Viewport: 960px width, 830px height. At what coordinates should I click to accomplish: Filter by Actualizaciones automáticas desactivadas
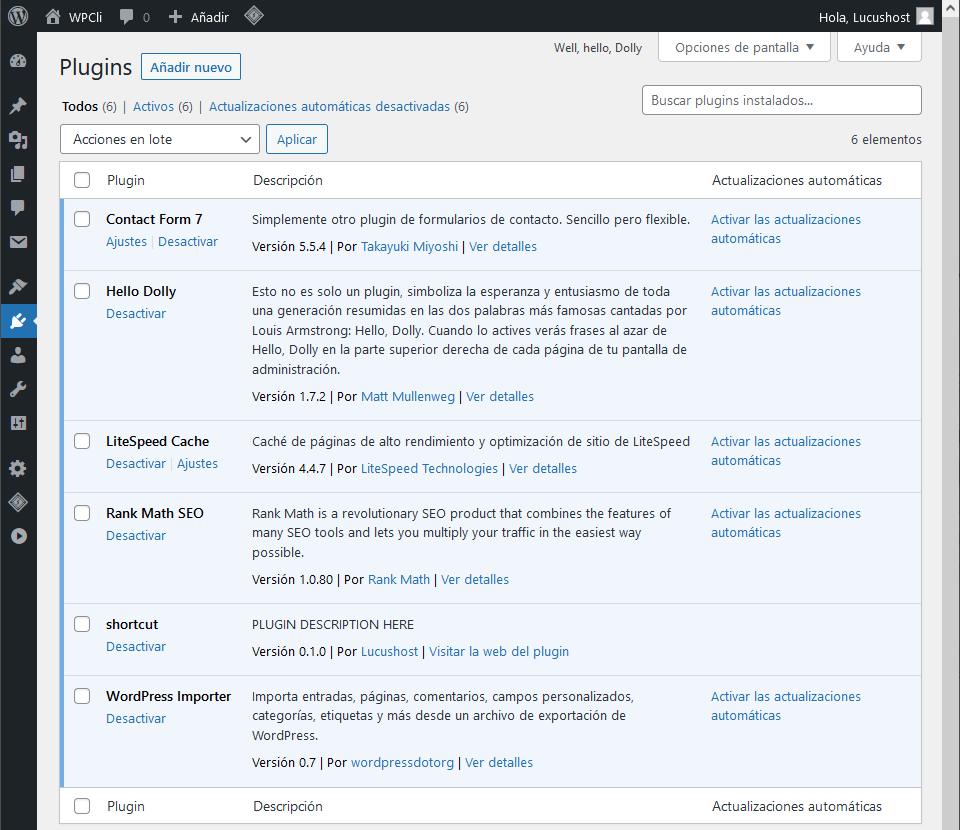coord(329,107)
